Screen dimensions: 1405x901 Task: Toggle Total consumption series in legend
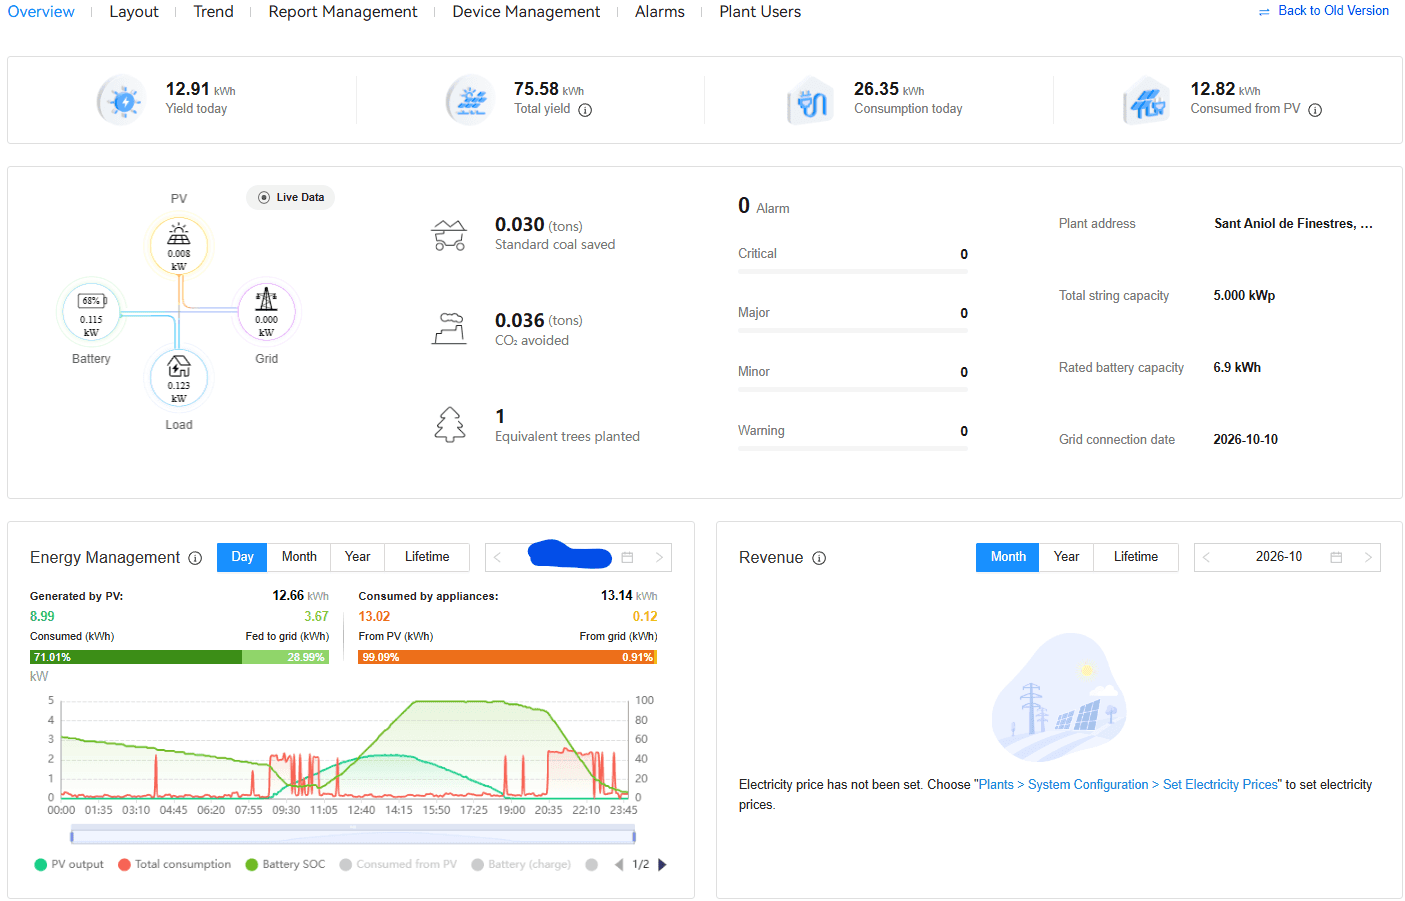tap(174, 865)
